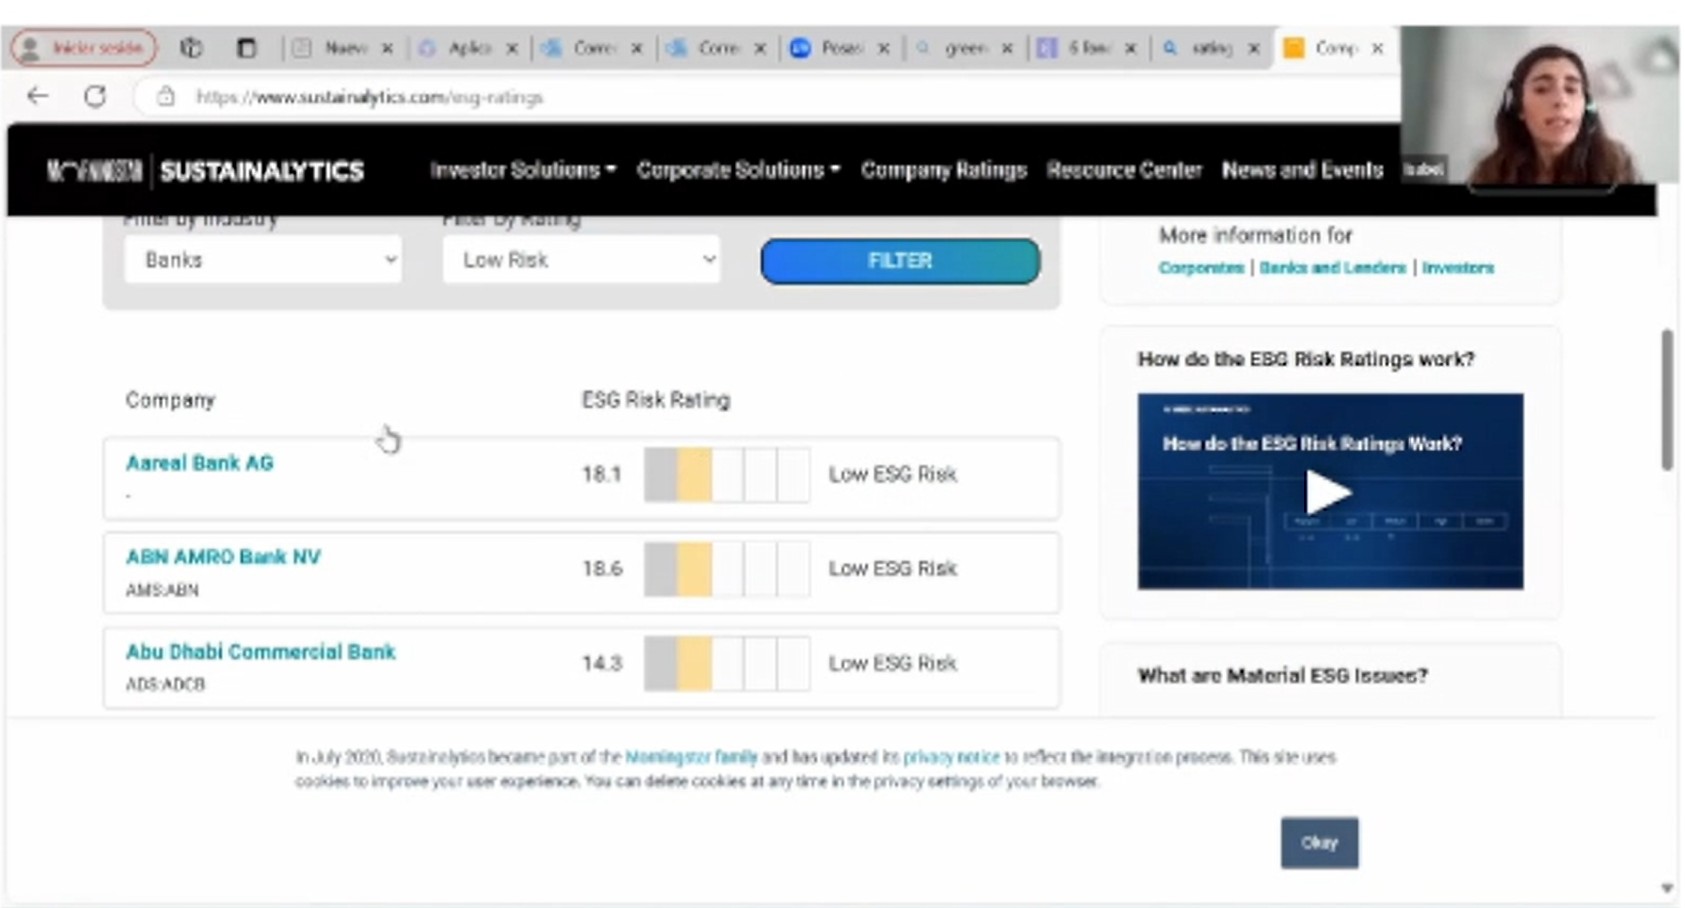
Task: Open Banks and Lenders information link
Action: pyautogui.click(x=1332, y=268)
